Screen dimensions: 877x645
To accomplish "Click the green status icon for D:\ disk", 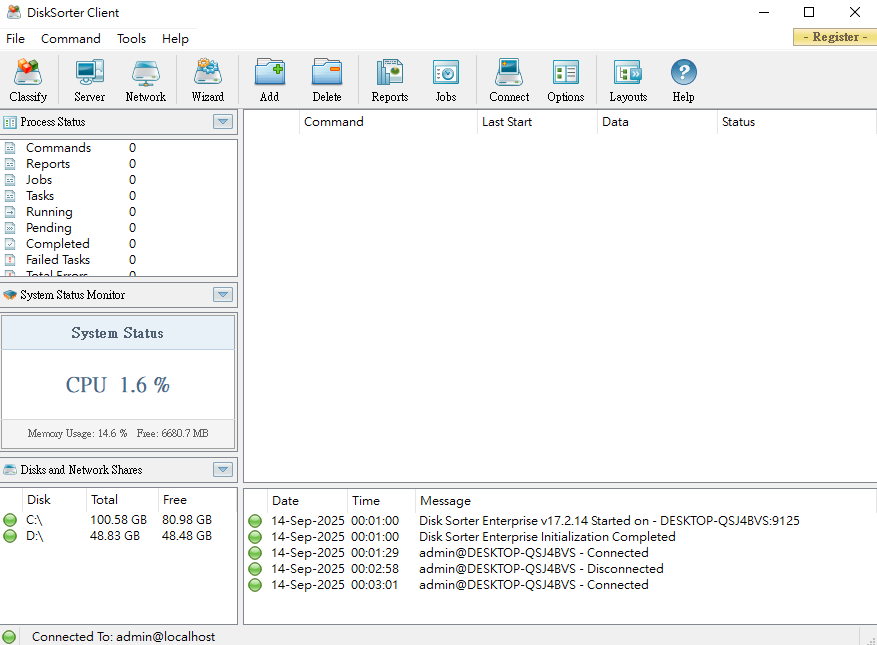I will [x=10, y=536].
